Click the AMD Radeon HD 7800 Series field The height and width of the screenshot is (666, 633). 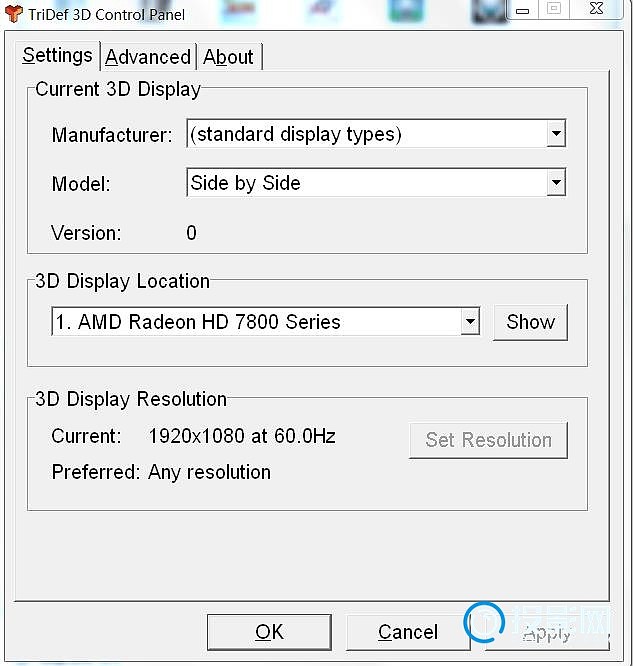click(x=266, y=322)
